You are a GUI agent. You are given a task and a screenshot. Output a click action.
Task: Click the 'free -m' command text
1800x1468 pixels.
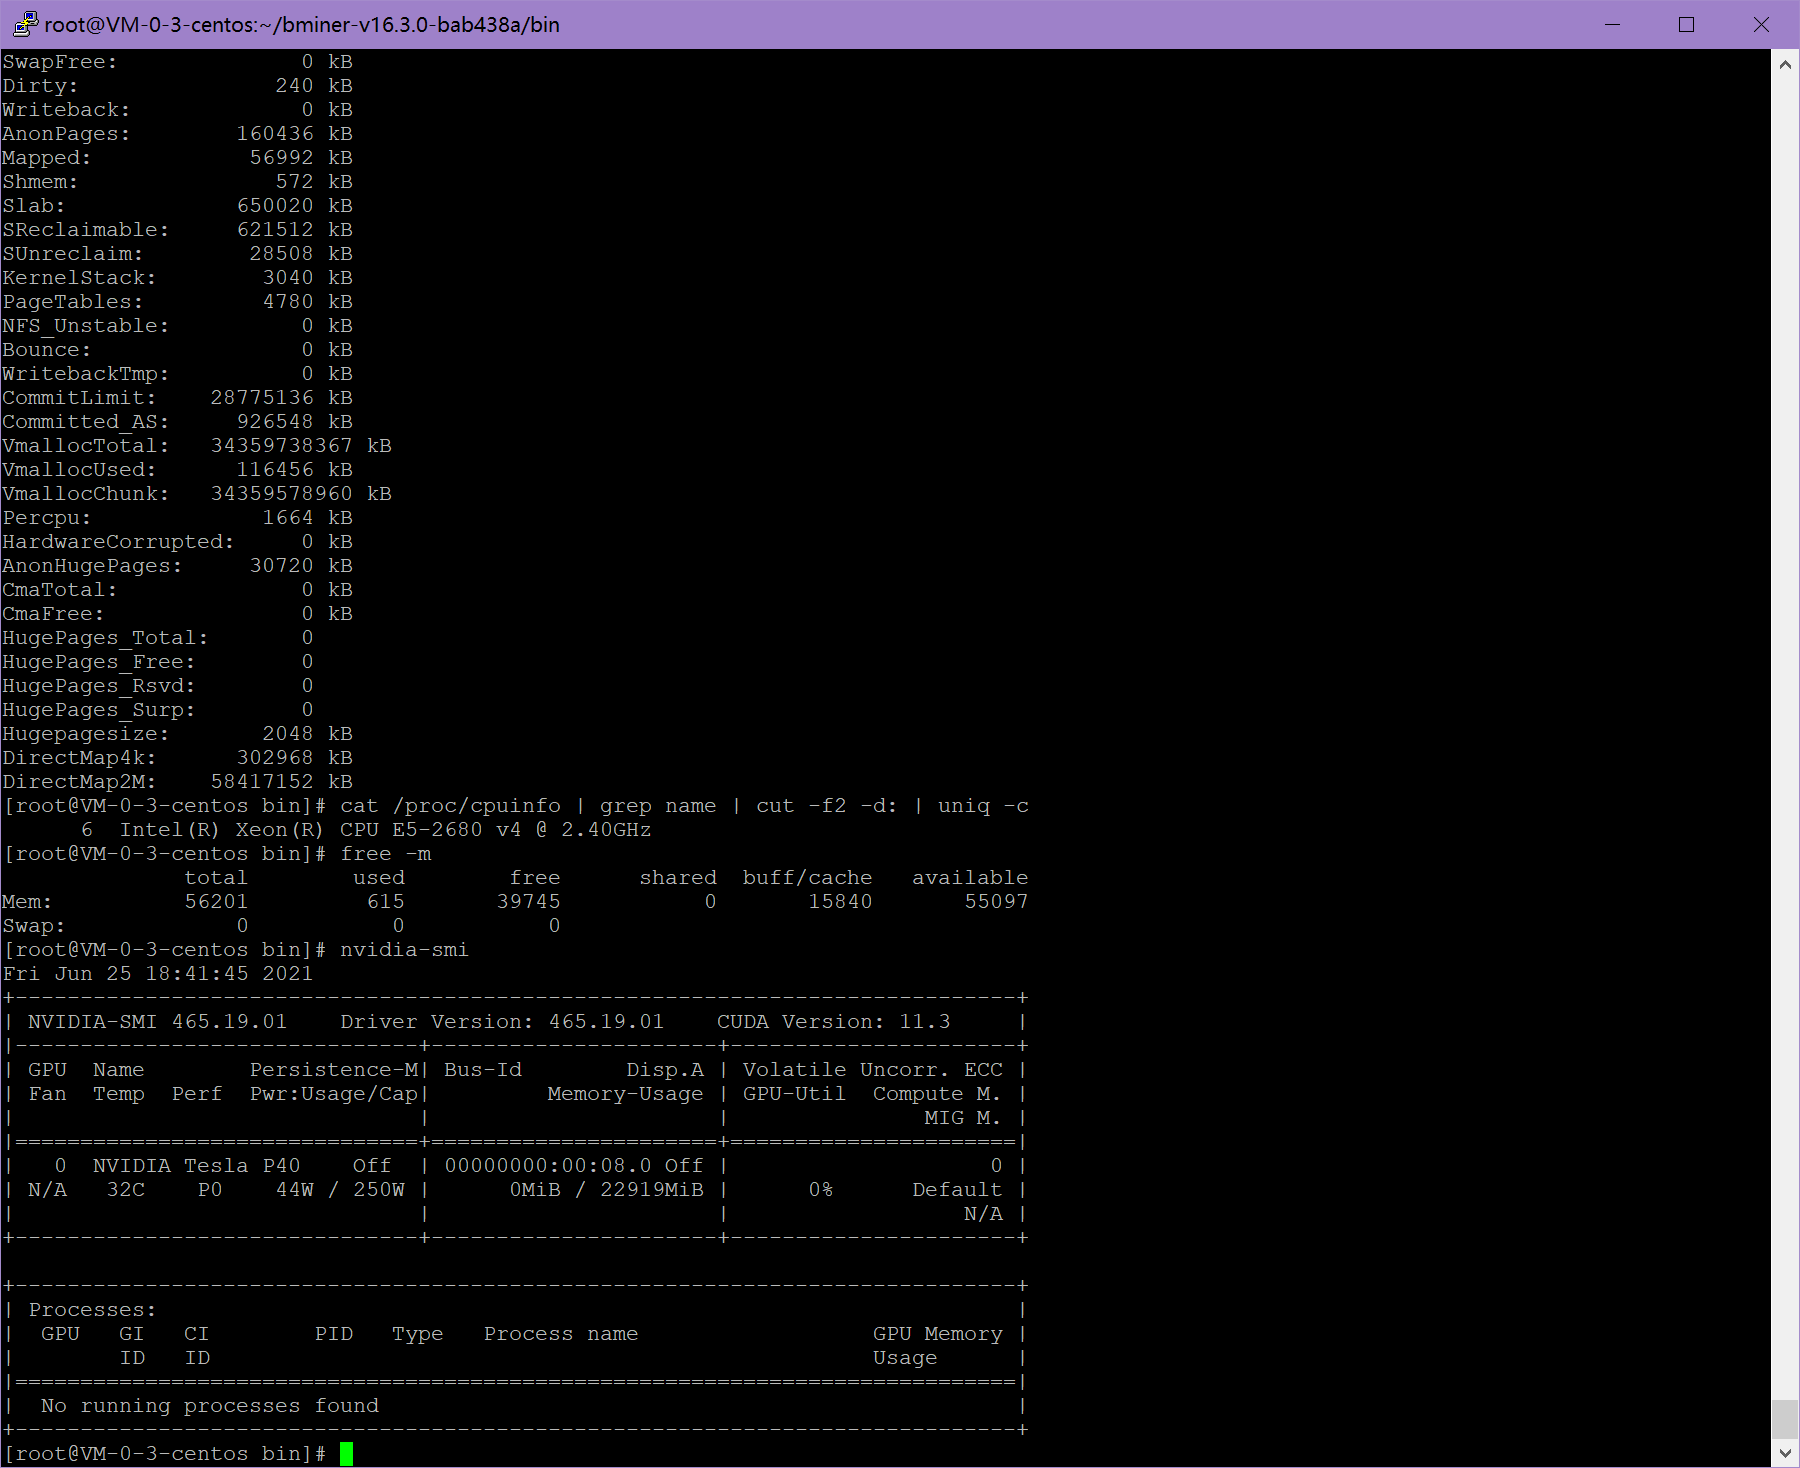tap(385, 853)
